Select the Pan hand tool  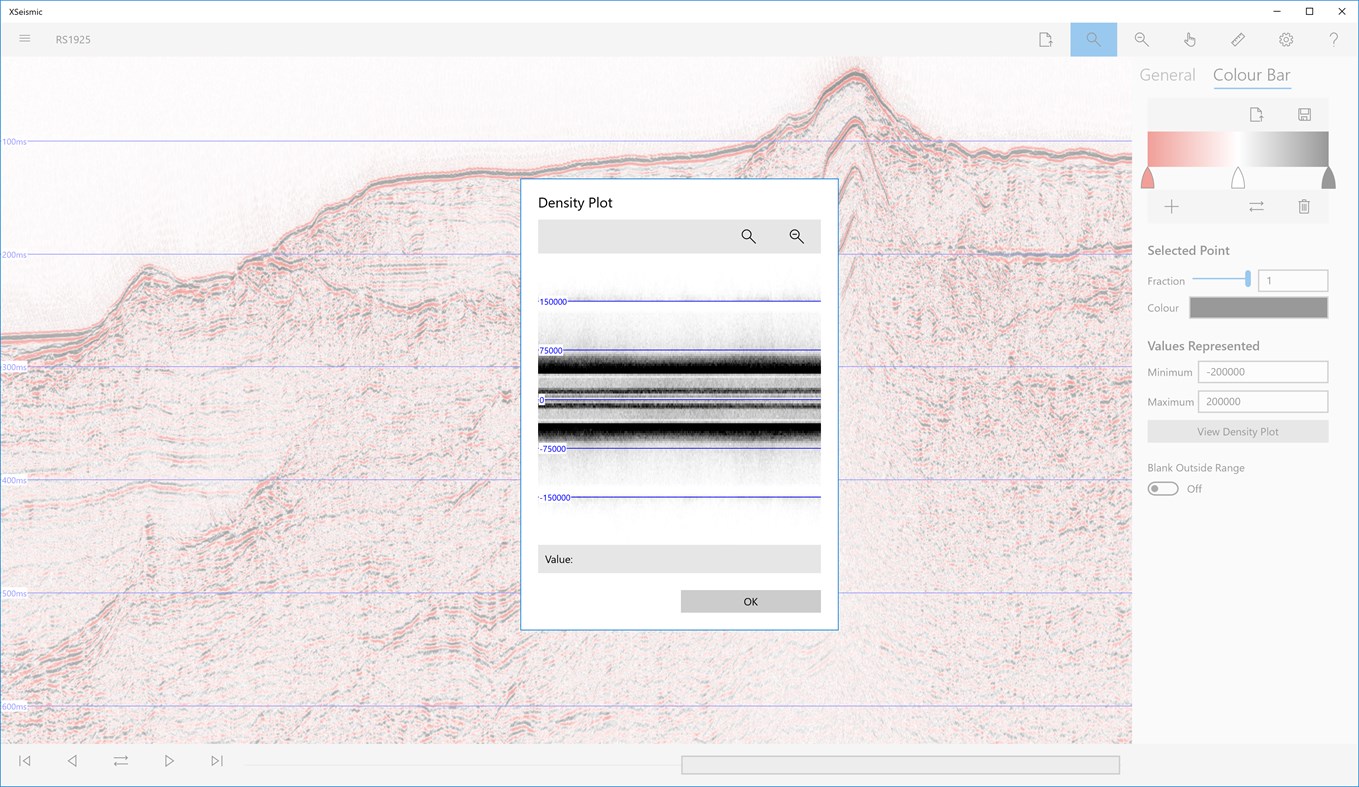(x=1189, y=39)
